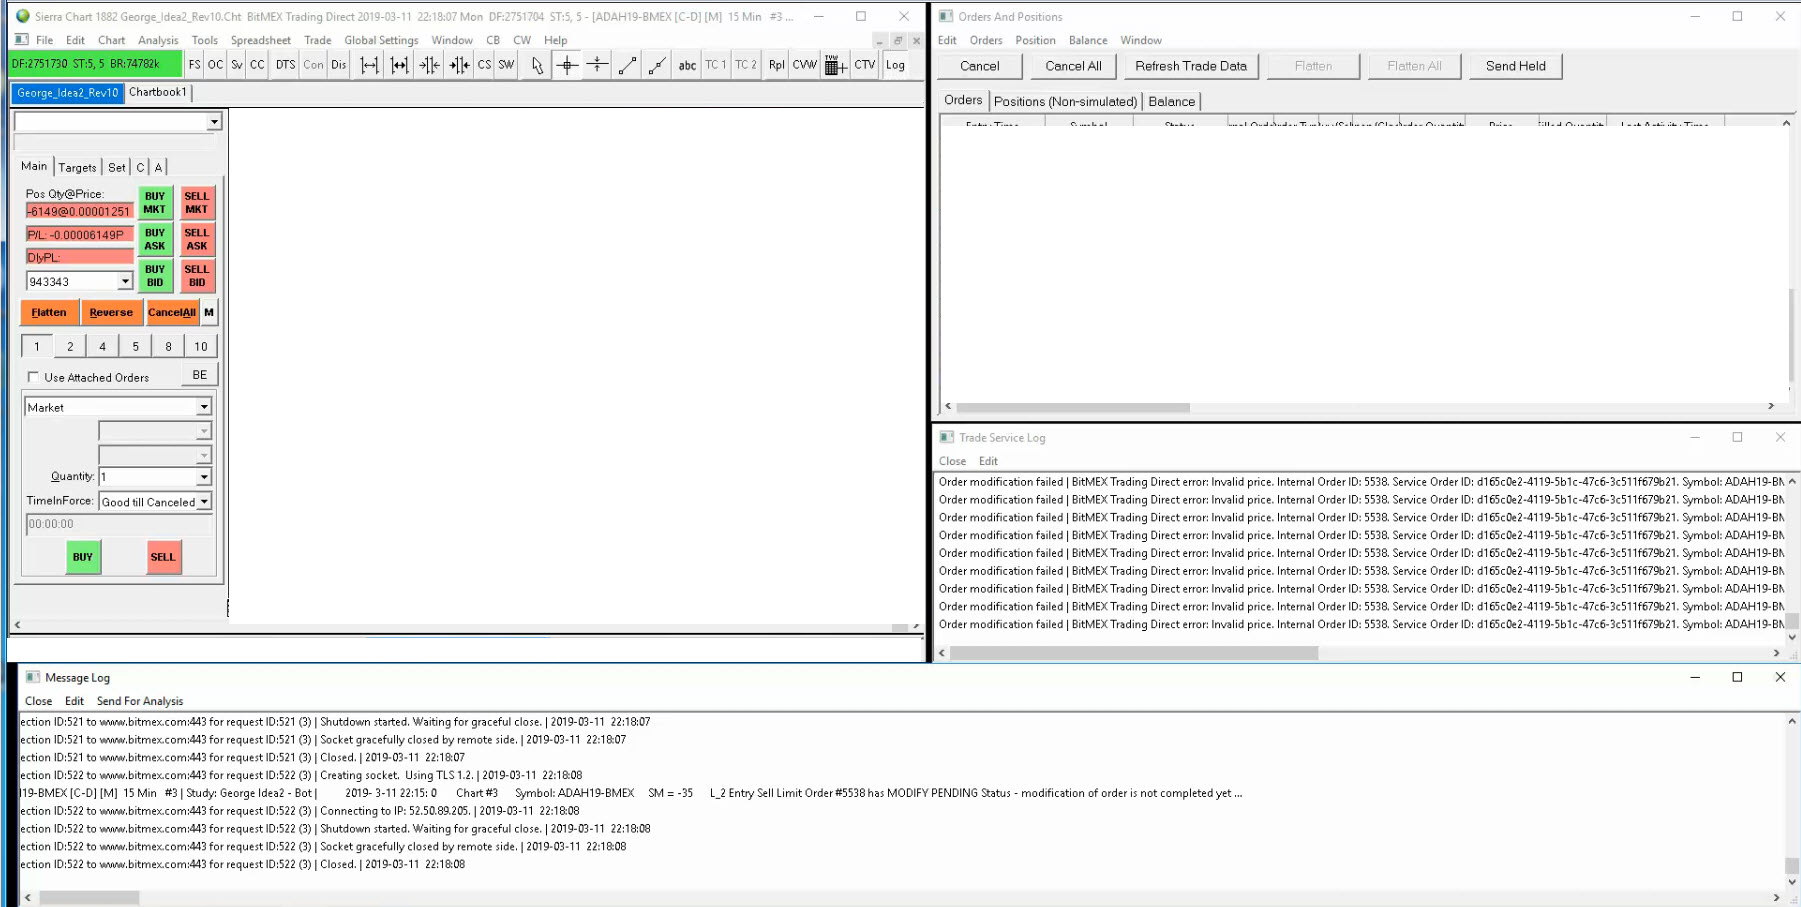Select the pointer arrow tool
The width and height of the screenshot is (1801, 907).
coord(537,65)
